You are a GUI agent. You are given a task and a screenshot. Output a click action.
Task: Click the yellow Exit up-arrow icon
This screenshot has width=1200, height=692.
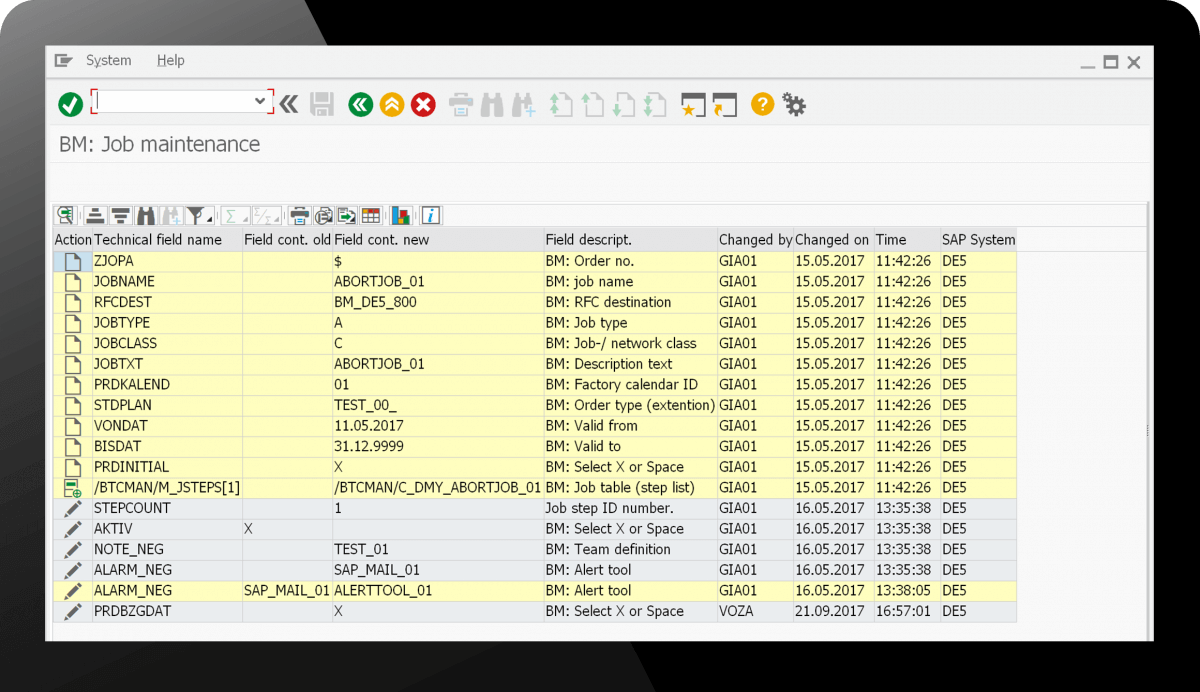[x=392, y=104]
